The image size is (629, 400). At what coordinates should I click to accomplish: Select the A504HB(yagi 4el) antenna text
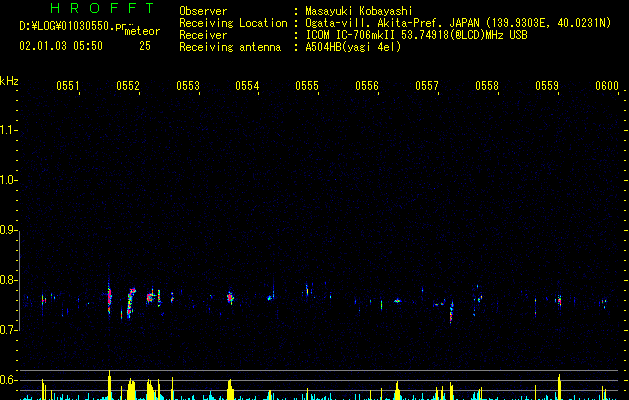click(353, 47)
